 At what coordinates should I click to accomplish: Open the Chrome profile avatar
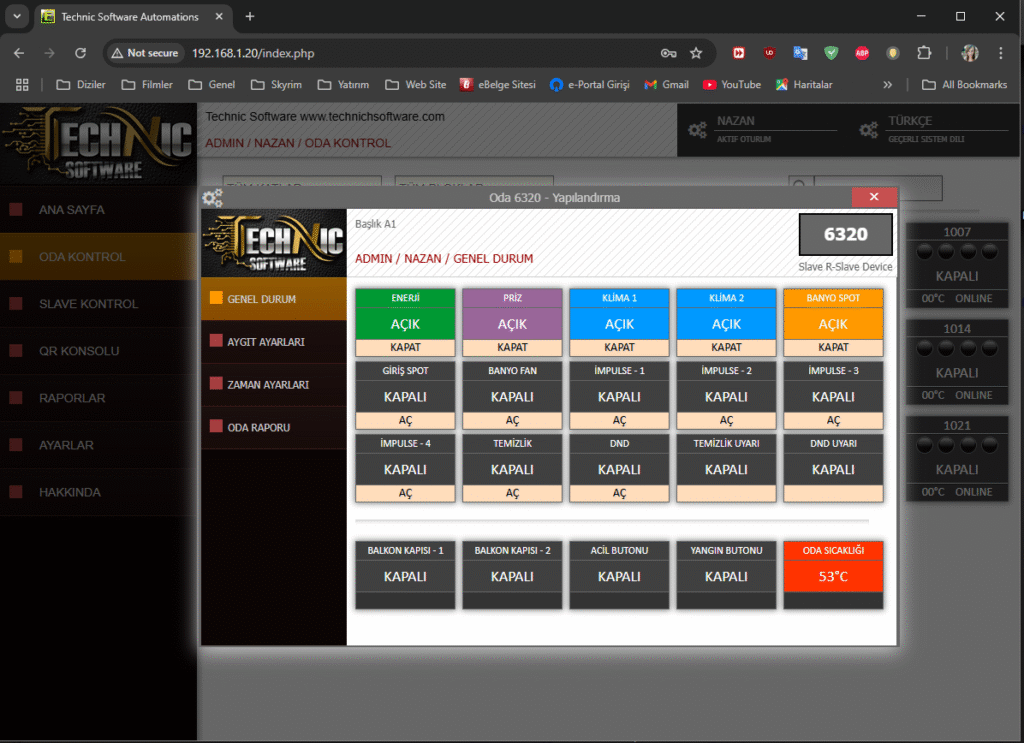[x=970, y=53]
